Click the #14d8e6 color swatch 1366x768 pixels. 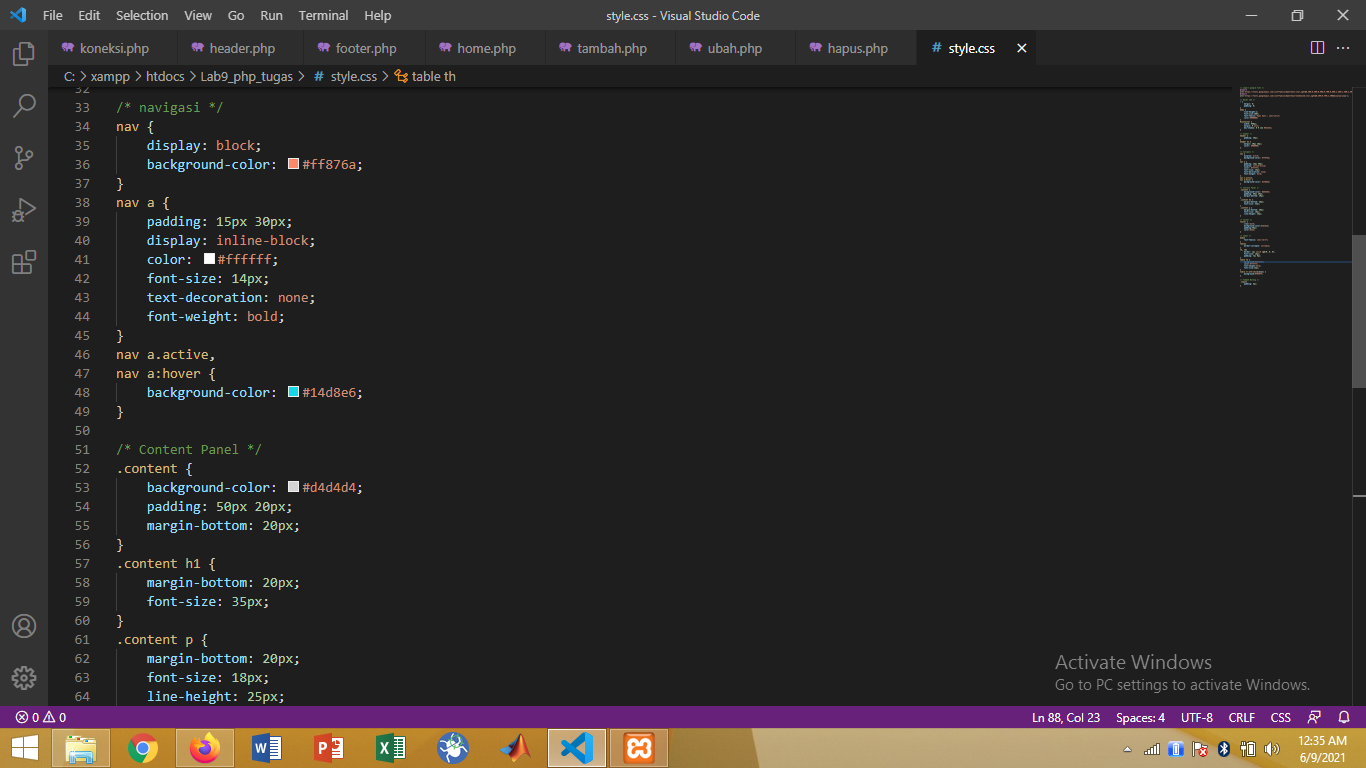[x=294, y=392]
